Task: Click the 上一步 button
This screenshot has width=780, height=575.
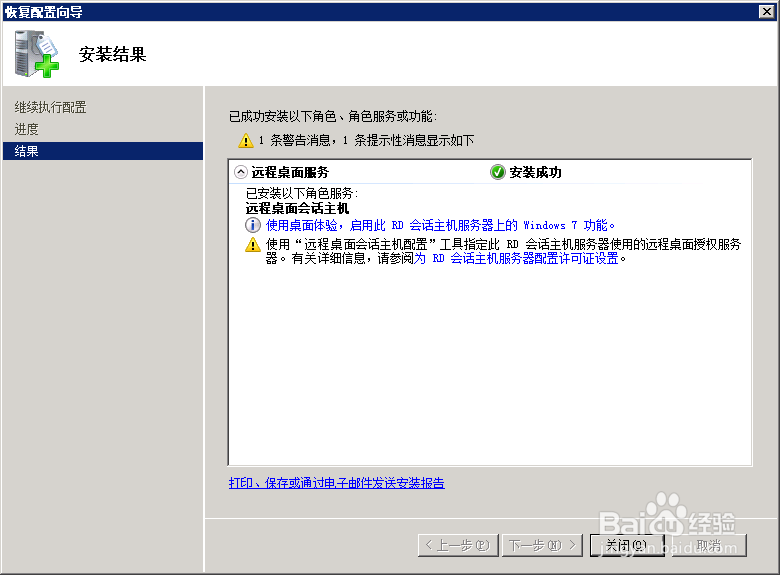Action: click(x=458, y=546)
